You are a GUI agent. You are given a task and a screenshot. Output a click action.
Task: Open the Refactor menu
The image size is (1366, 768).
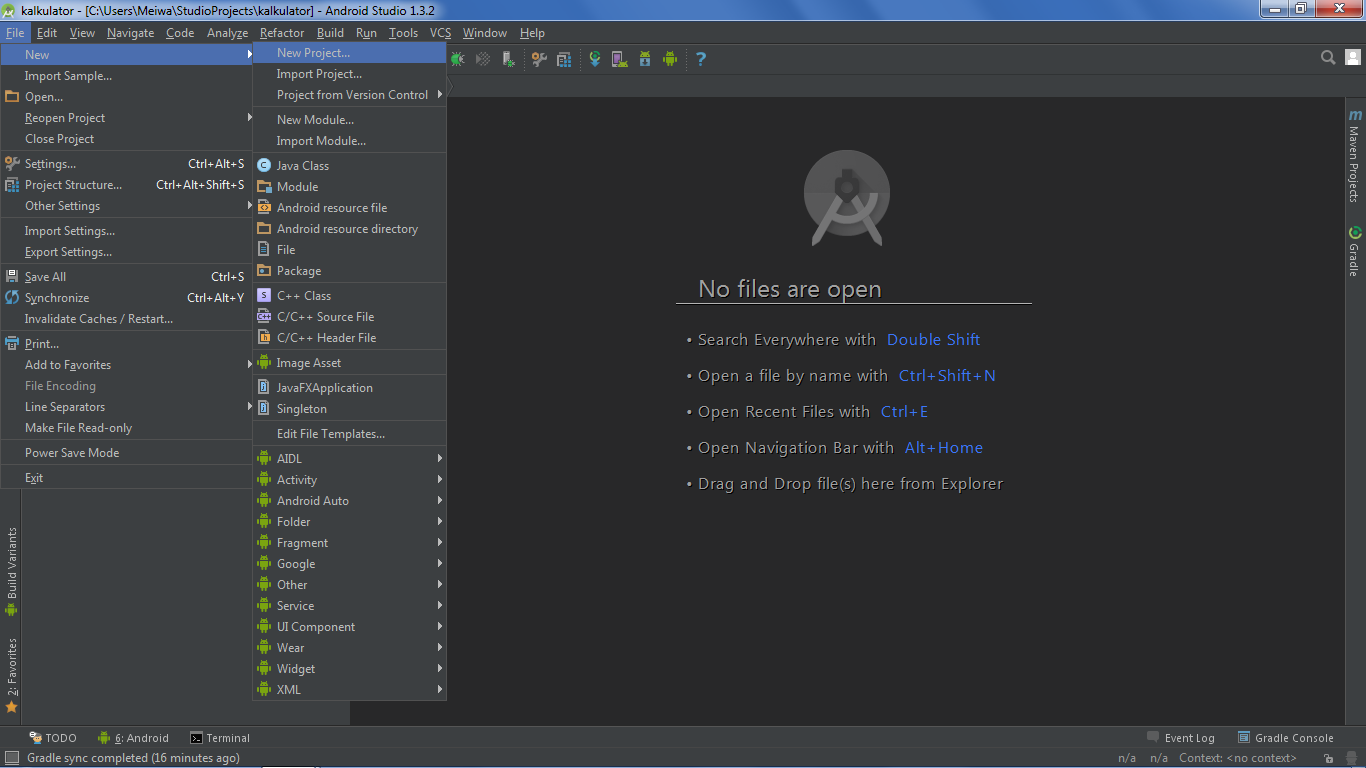[x=282, y=33]
